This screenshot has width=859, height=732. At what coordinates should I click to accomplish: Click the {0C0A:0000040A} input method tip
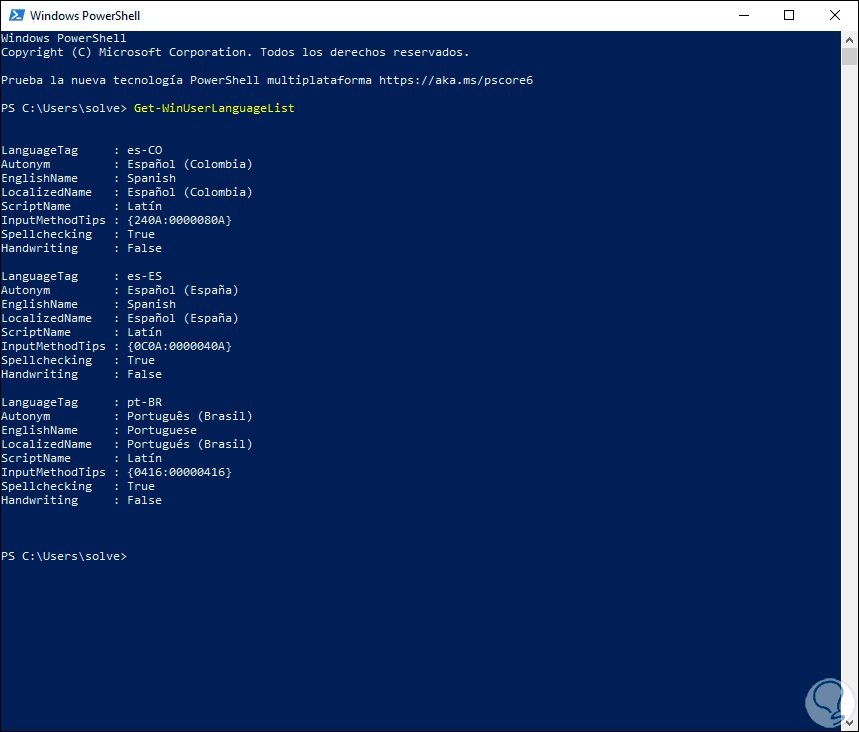[179, 346]
